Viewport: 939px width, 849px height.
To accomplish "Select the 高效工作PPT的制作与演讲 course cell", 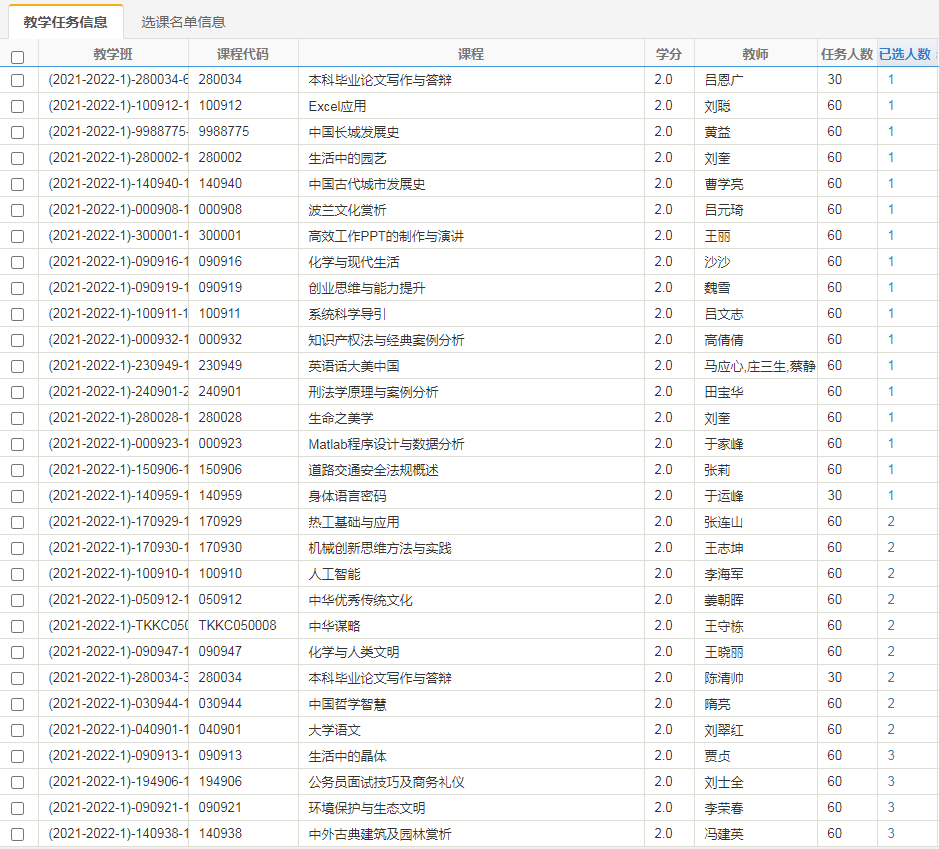I will click(386, 236).
